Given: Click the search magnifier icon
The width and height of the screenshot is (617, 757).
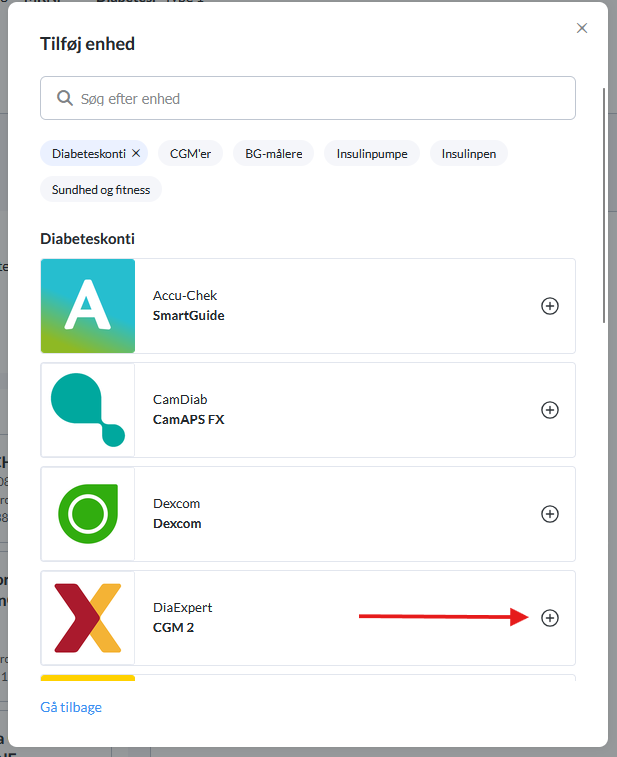Looking at the screenshot, I should 65,98.
